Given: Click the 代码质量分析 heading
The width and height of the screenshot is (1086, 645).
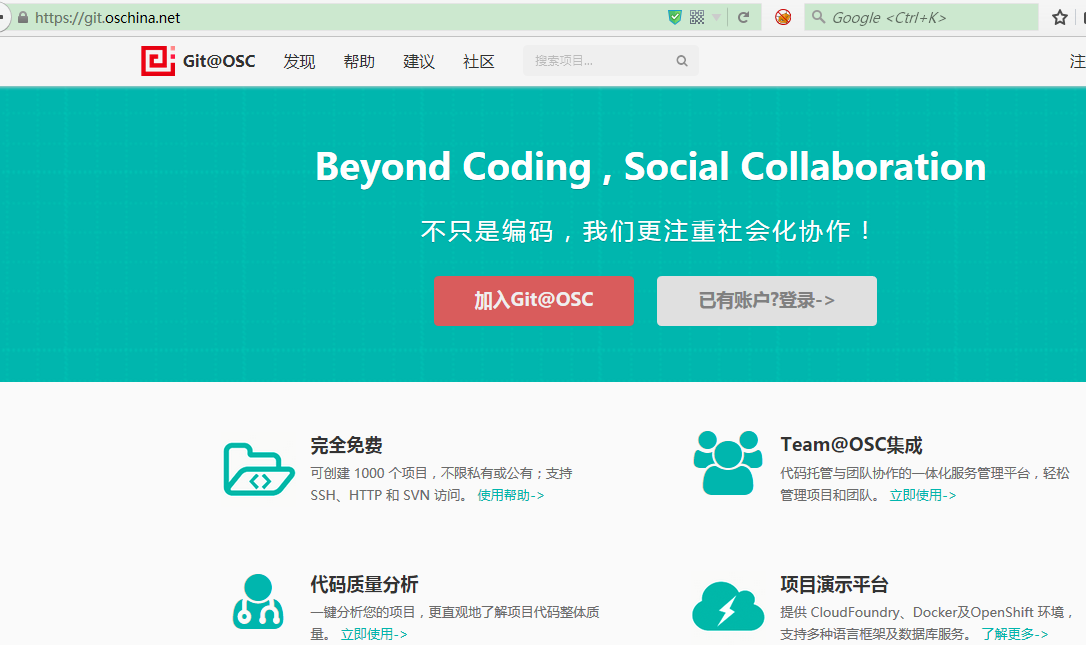Looking at the screenshot, I should [x=364, y=584].
